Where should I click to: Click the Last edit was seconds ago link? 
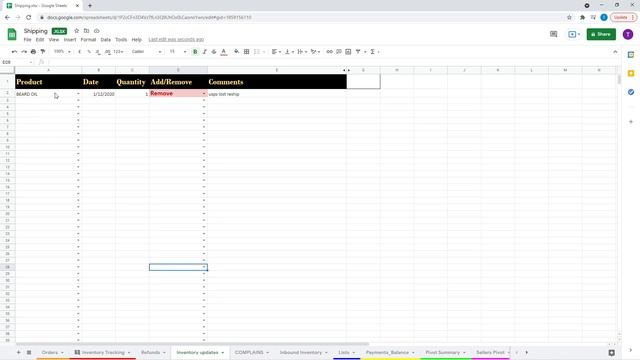pyautogui.click(x=176, y=40)
